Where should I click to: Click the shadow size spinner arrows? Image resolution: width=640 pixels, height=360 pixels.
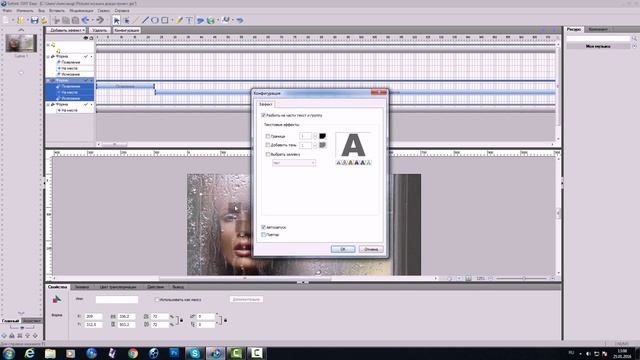click(x=315, y=145)
